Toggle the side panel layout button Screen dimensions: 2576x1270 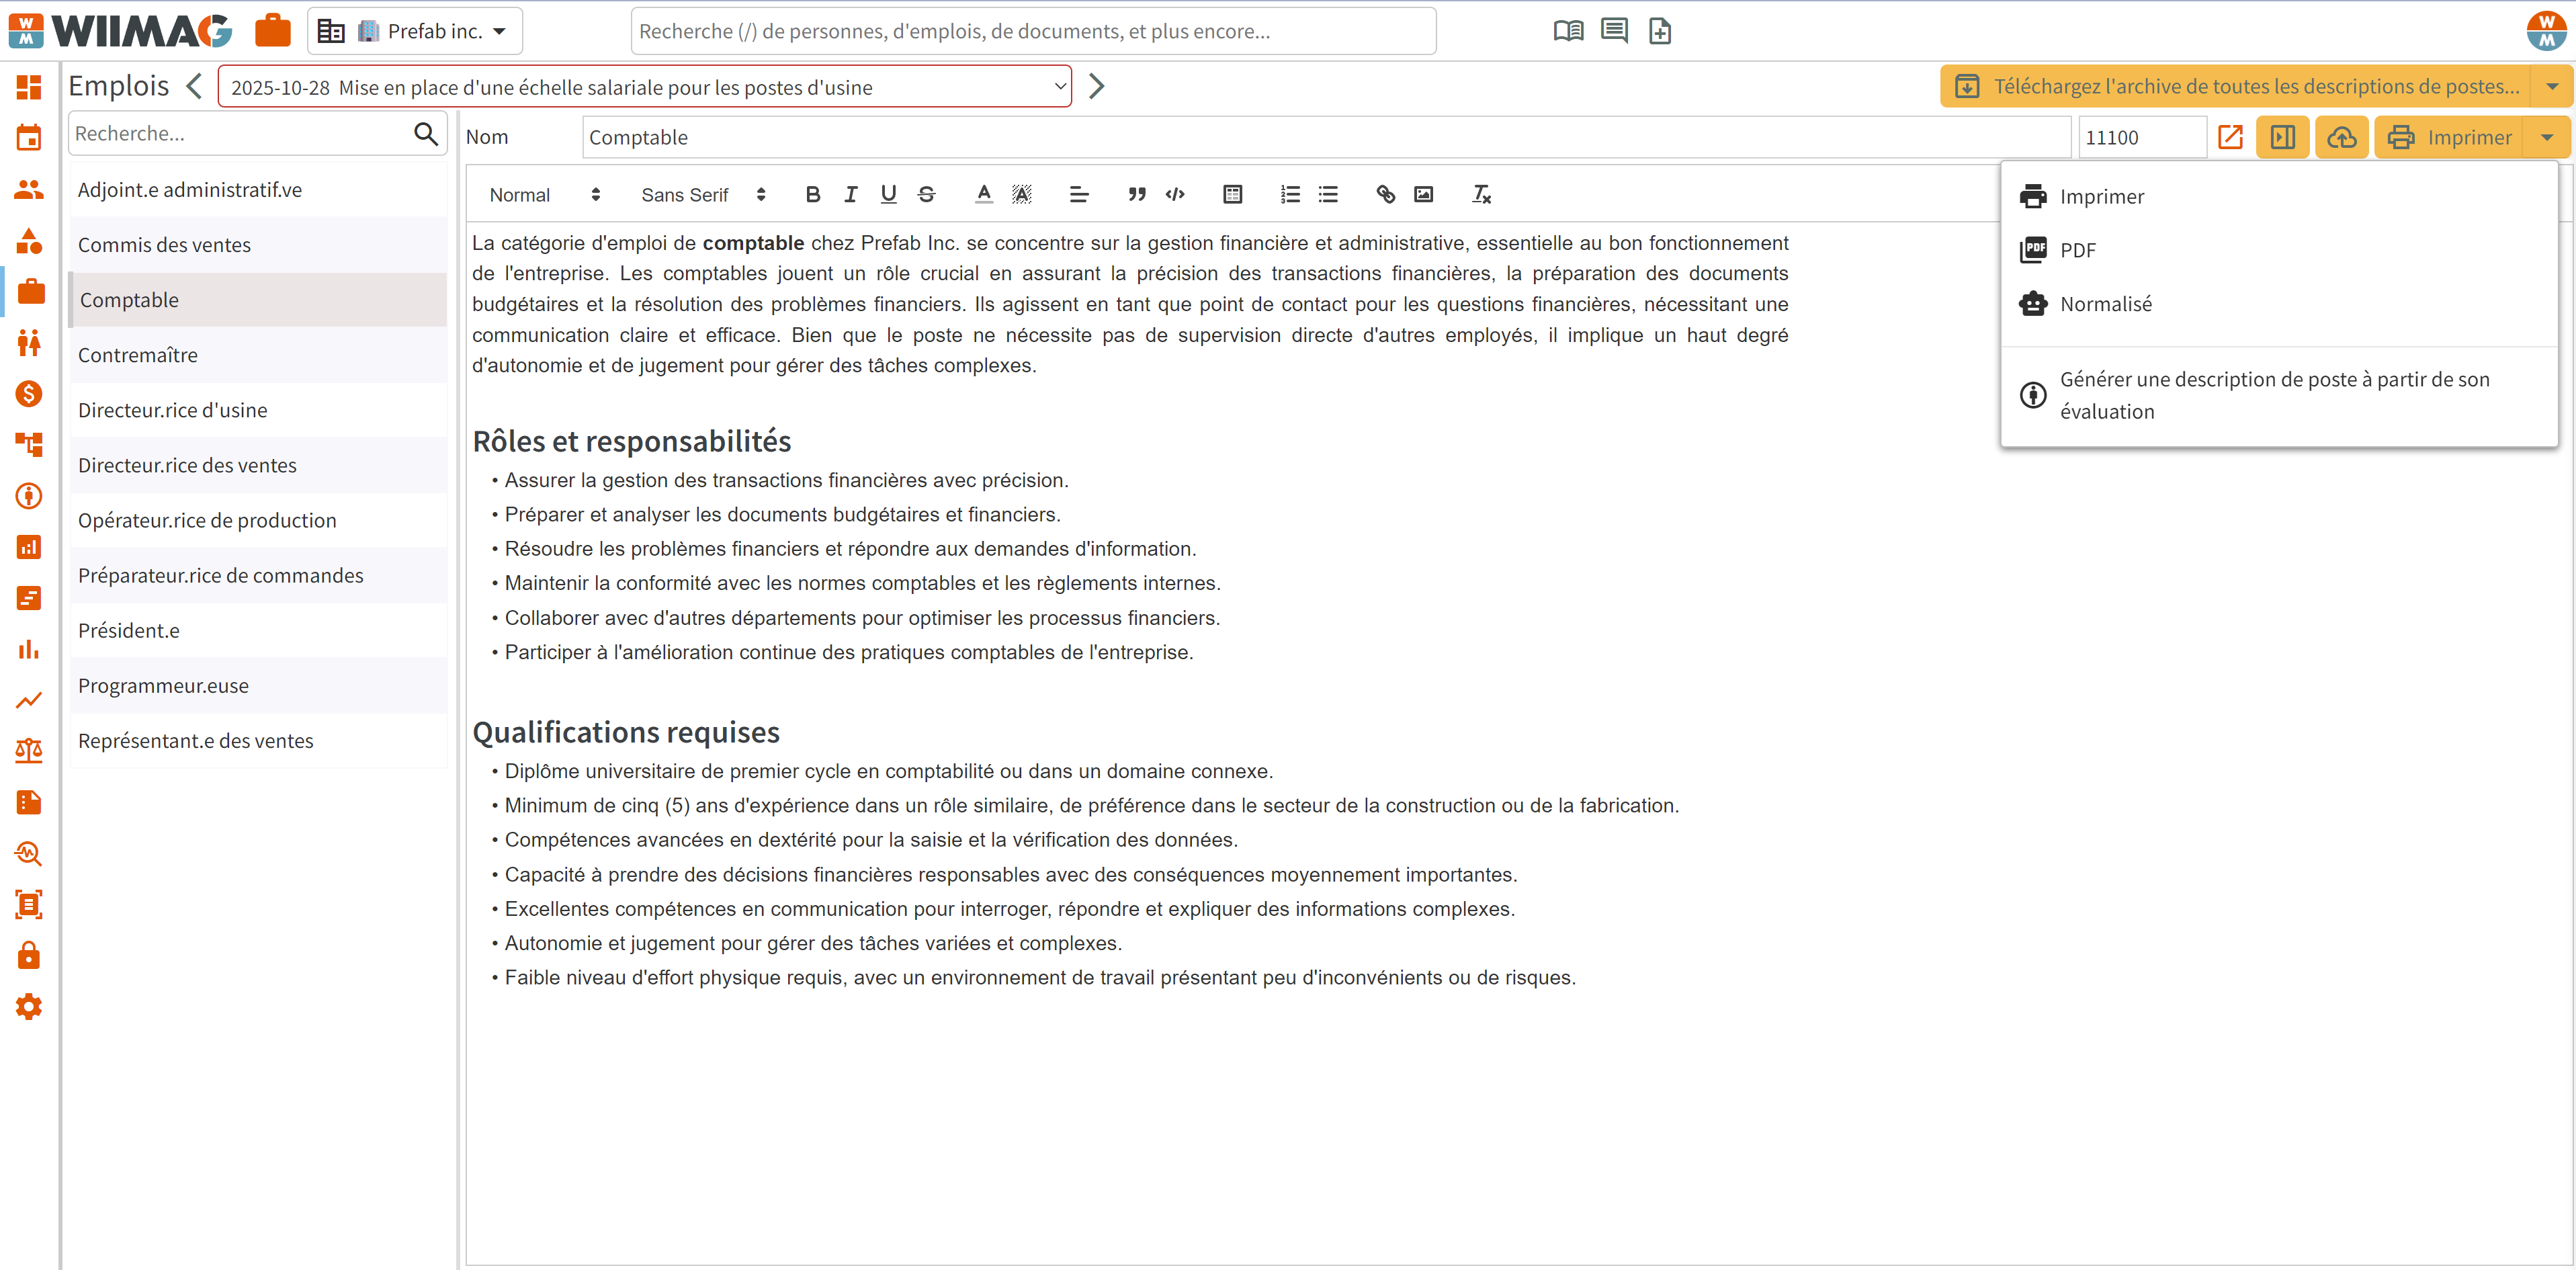pos(2282,137)
